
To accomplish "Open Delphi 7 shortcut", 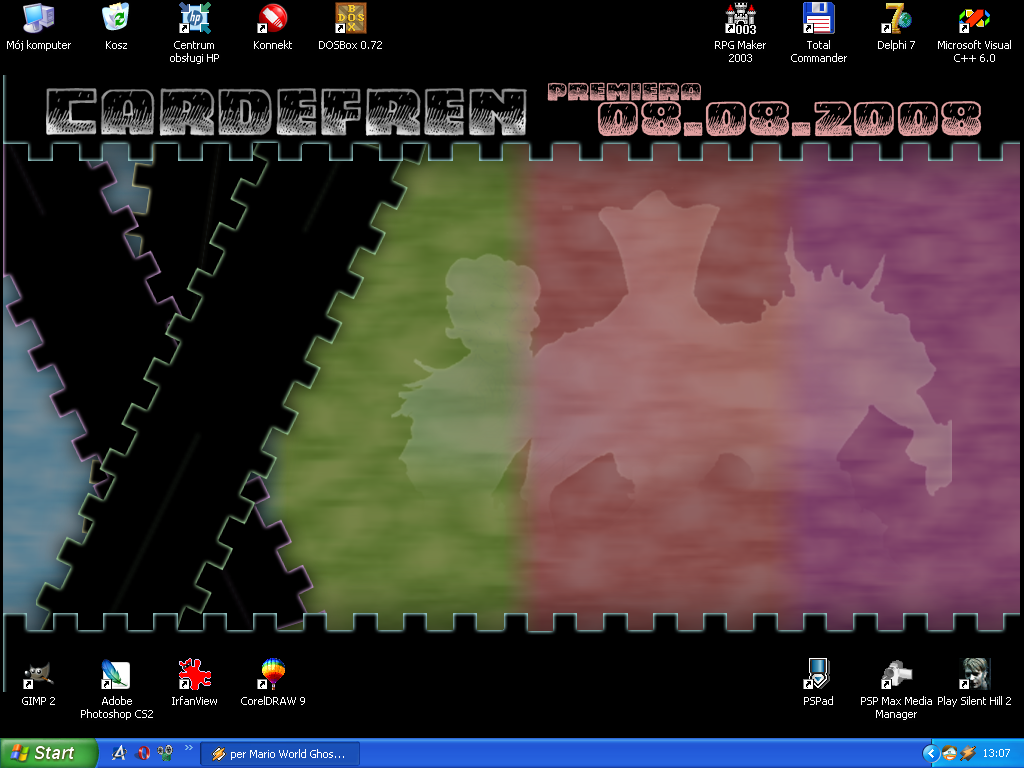I will (896, 18).
